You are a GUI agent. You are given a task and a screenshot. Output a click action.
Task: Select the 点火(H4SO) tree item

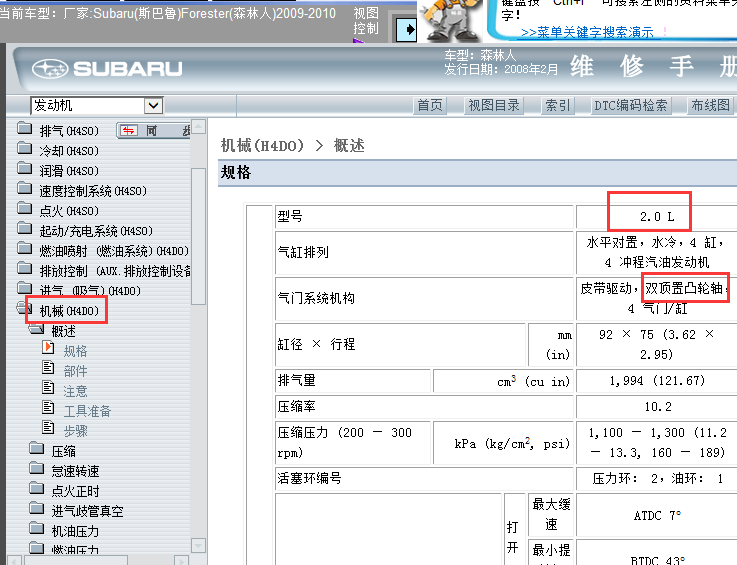69,211
